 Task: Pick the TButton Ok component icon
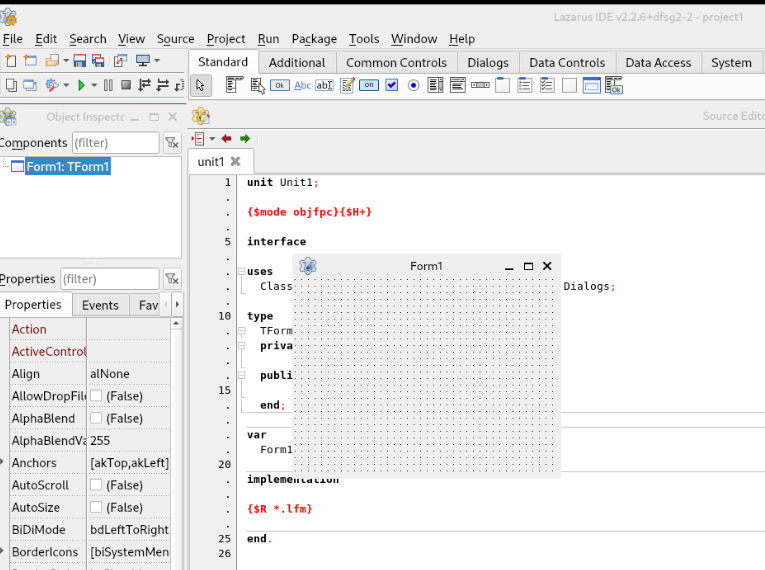(x=280, y=85)
